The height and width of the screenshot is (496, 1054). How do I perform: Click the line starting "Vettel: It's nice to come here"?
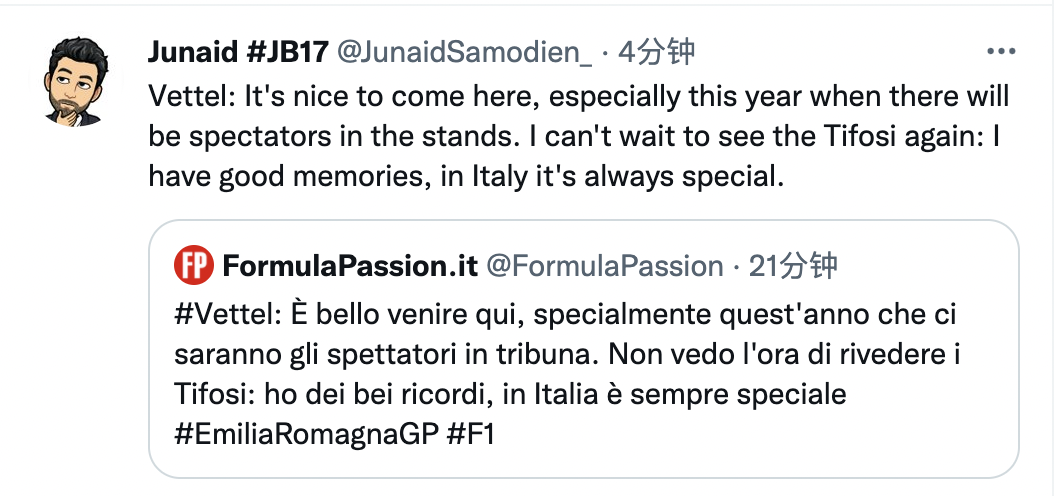coord(578,97)
